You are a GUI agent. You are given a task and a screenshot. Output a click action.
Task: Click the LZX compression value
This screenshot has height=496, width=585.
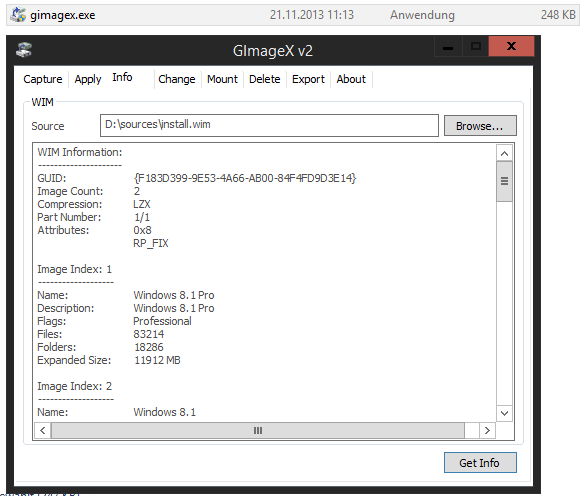point(142,204)
